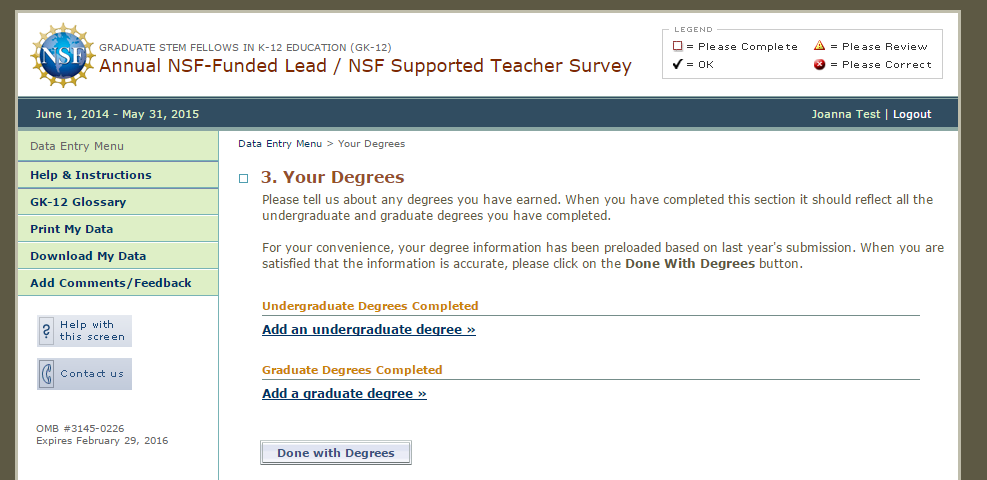Click Add a graduate degree link
Screen dimensions: 987x480
tap(344, 394)
